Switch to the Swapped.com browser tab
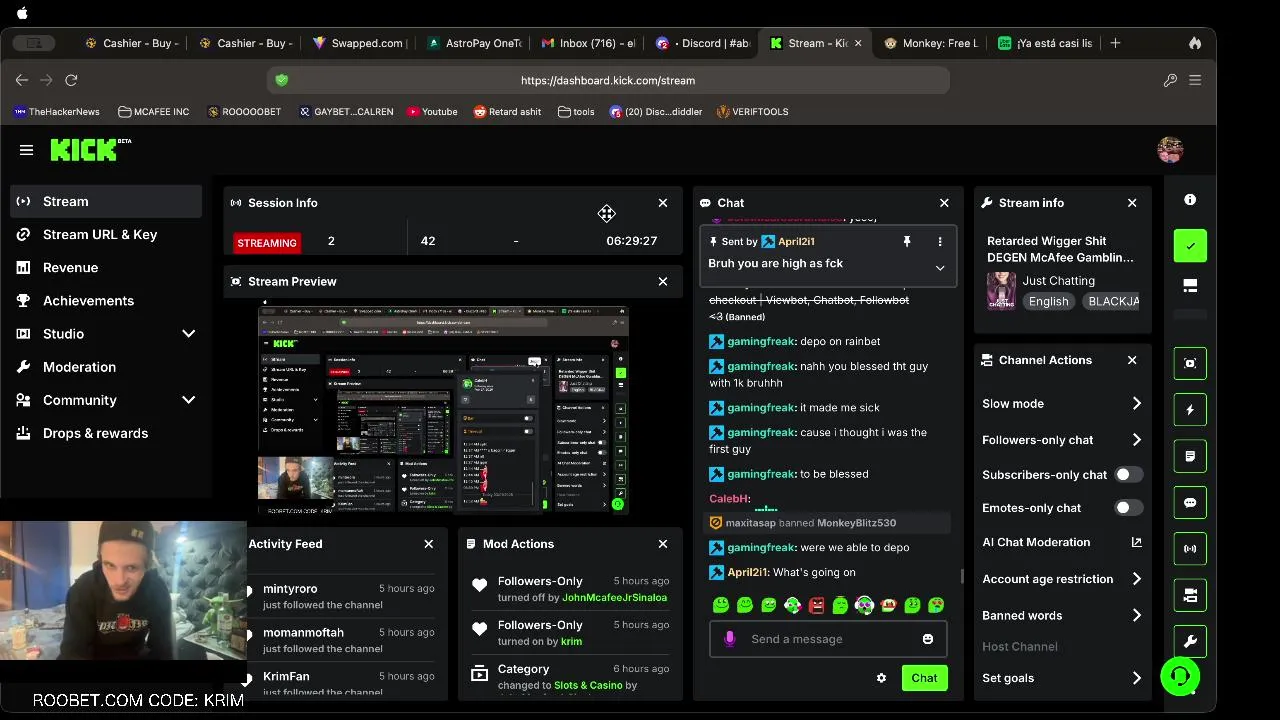Viewport: 1280px width, 720px height. [360, 43]
